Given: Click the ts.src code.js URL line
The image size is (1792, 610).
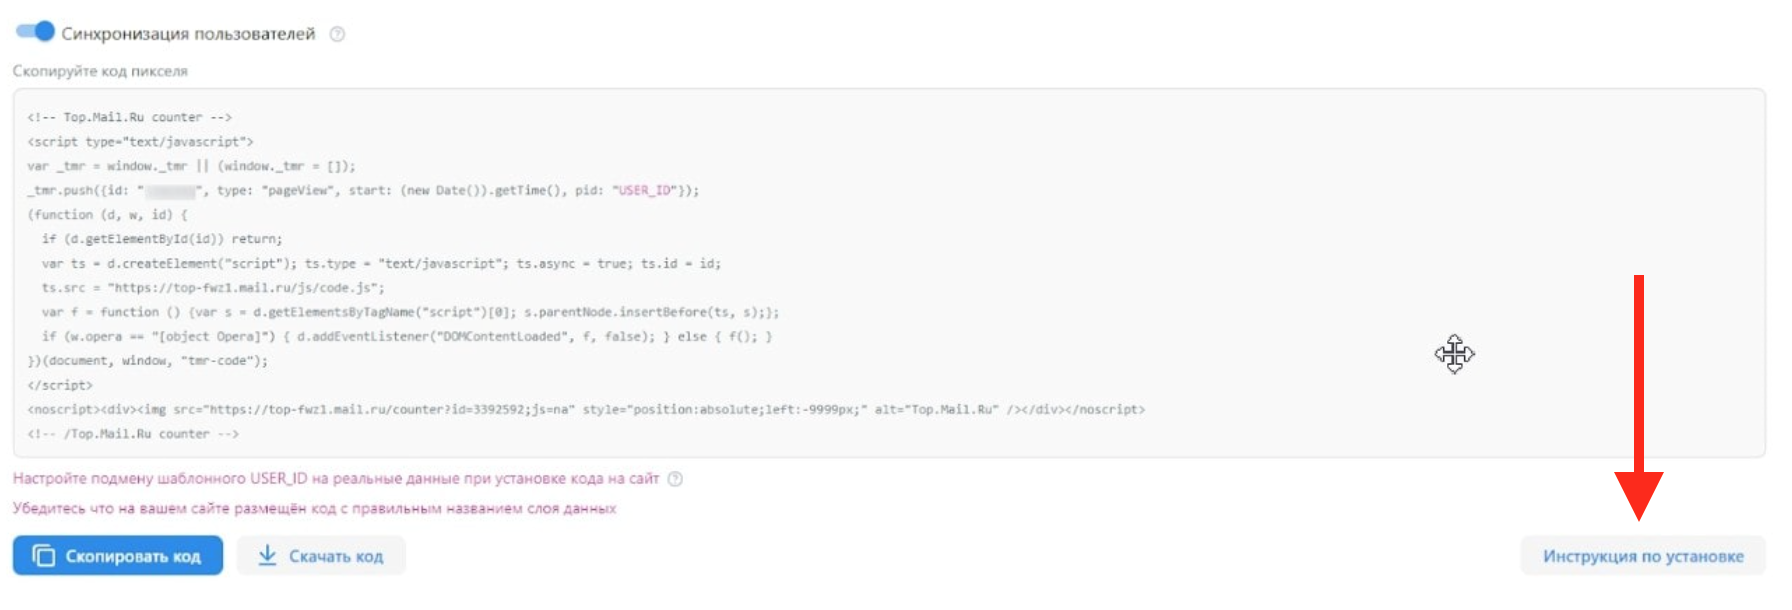Looking at the screenshot, I should (x=213, y=288).
